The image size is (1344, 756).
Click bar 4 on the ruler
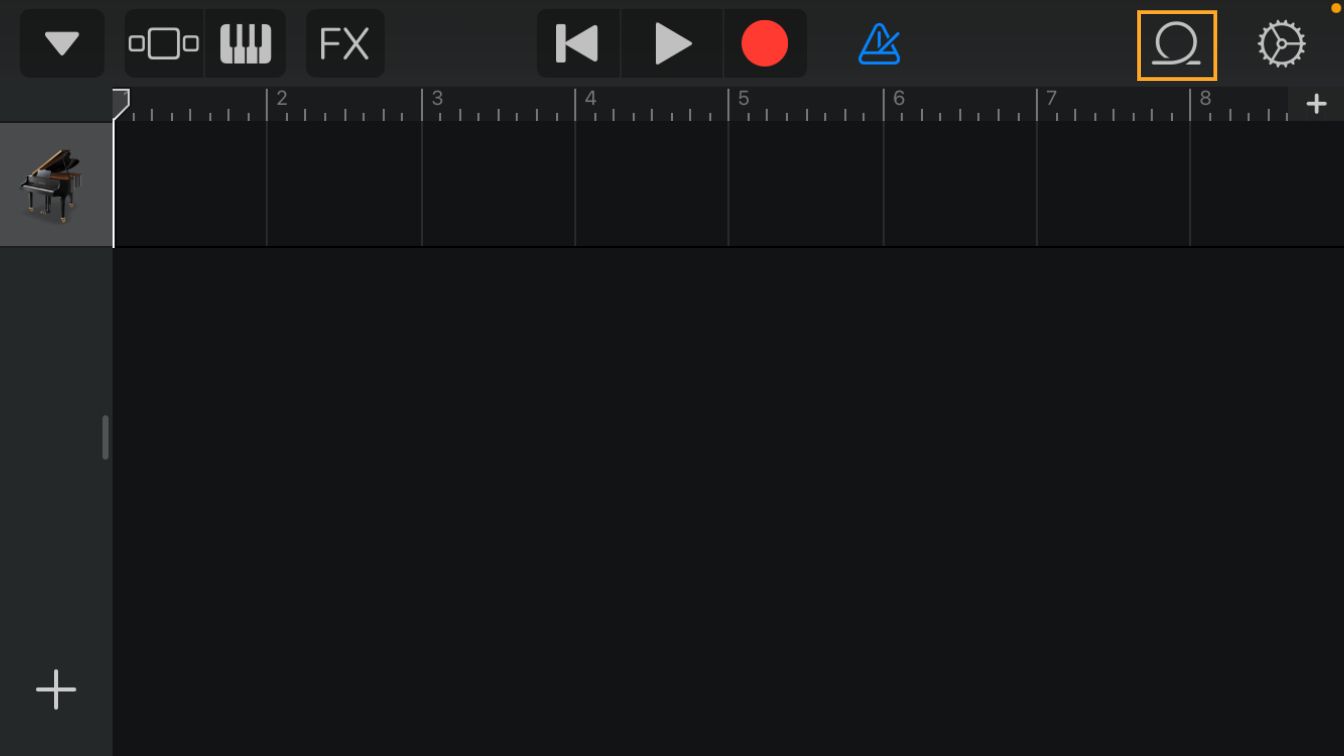coord(590,98)
